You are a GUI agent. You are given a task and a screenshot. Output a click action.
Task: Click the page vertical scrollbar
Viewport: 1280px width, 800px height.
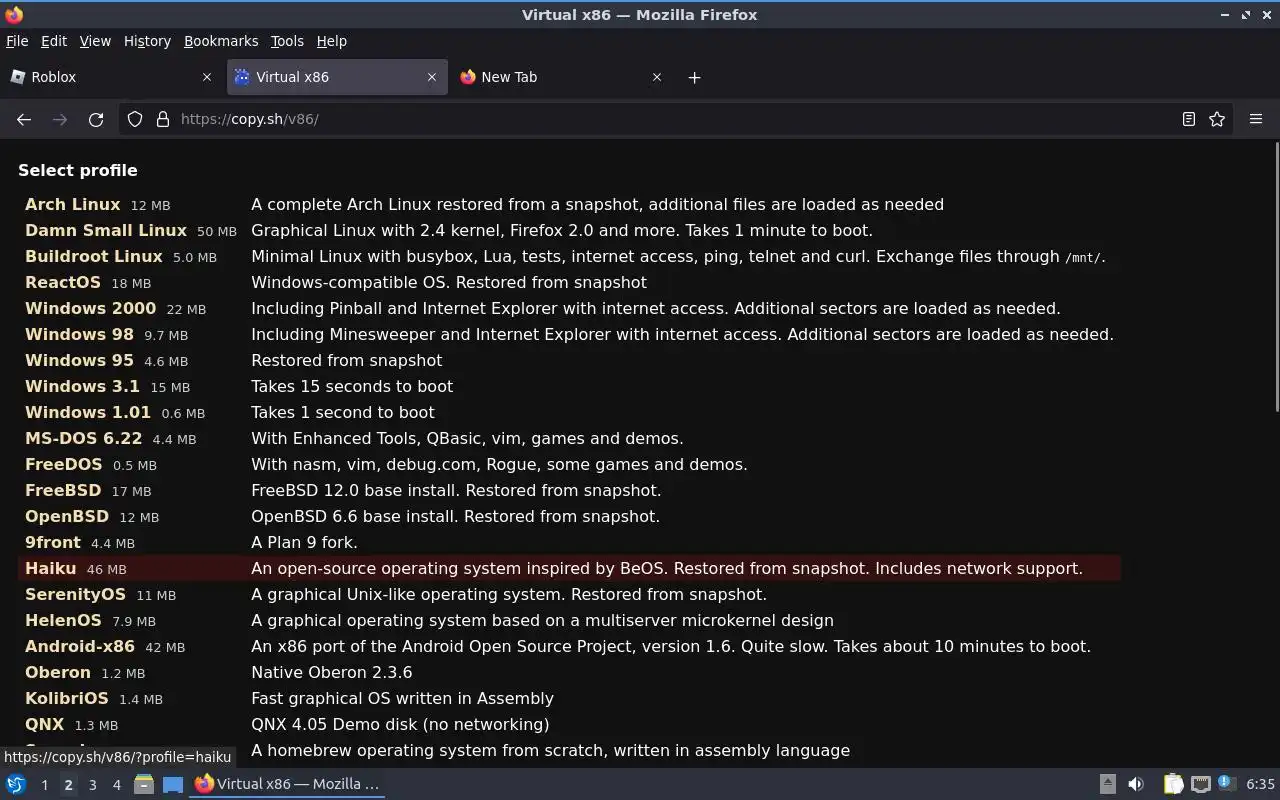pyautogui.click(x=1276, y=276)
